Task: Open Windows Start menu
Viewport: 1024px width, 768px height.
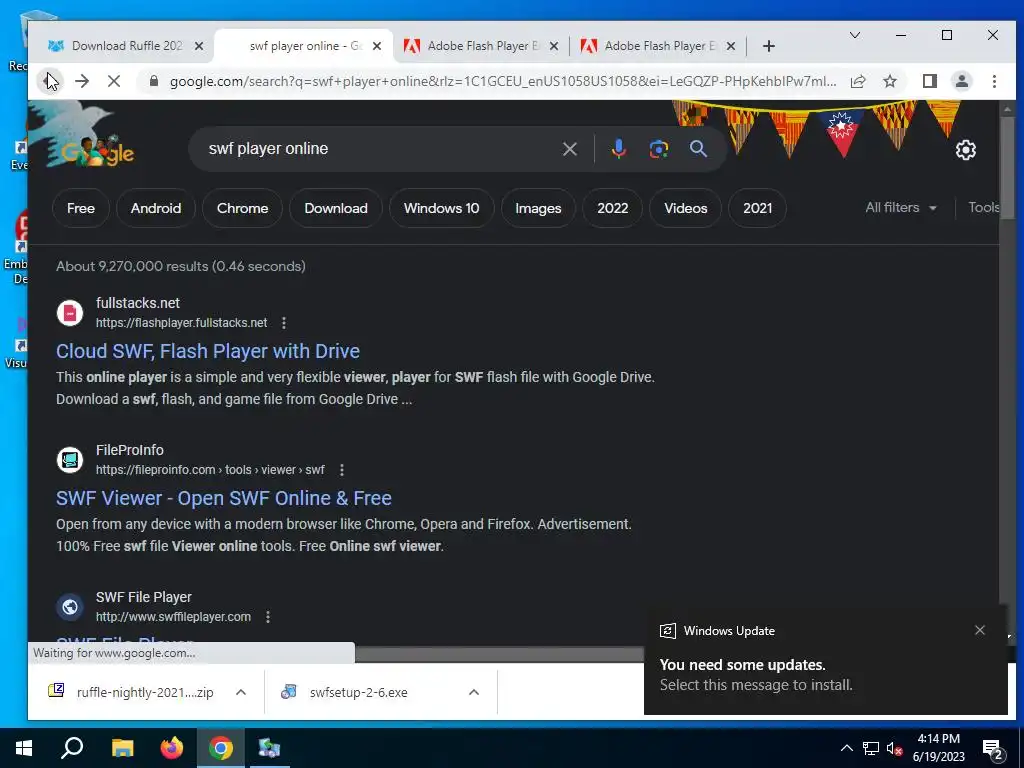Action: pos(24,748)
